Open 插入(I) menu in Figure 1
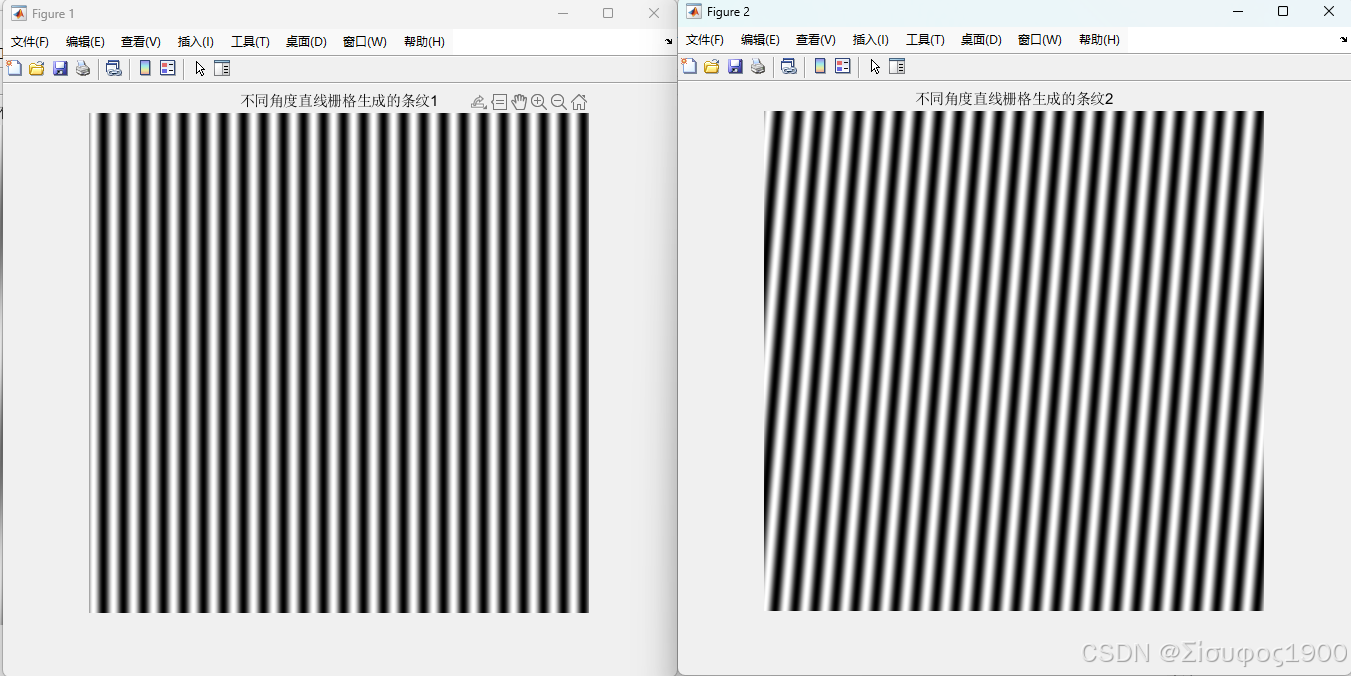The image size is (1351, 676). 196,42
